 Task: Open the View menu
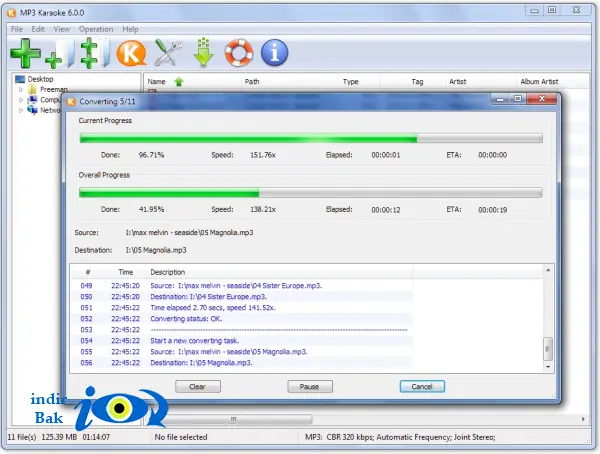(x=62, y=29)
